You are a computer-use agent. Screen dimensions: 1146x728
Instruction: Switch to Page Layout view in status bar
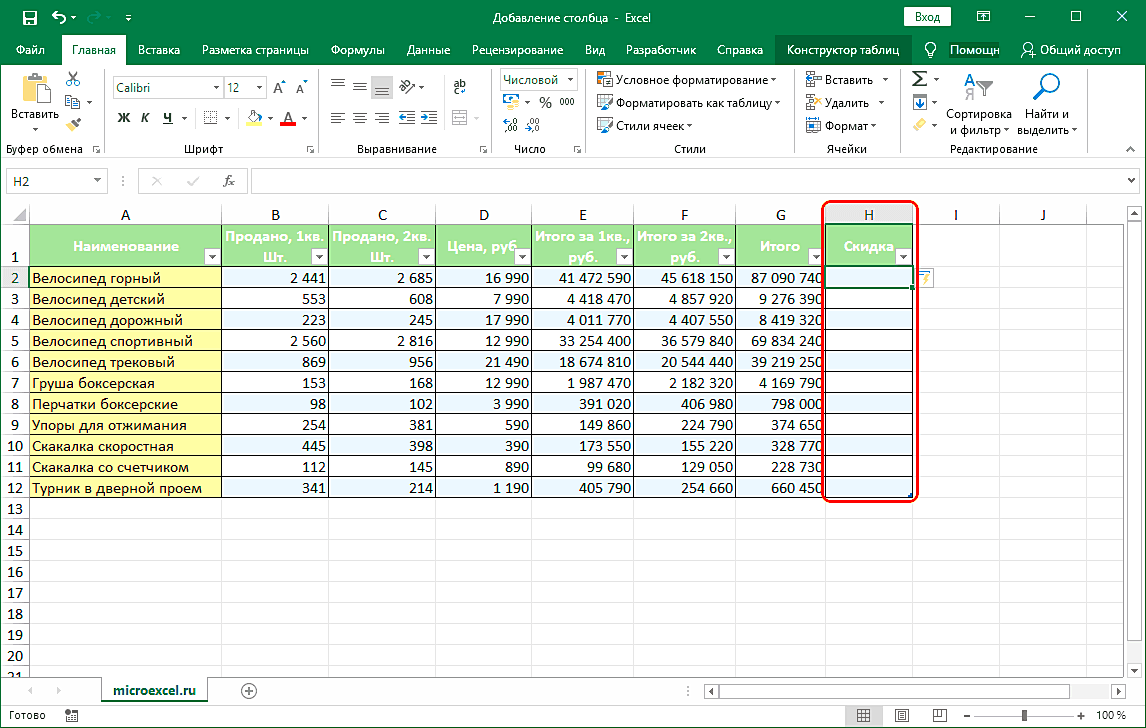click(902, 715)
